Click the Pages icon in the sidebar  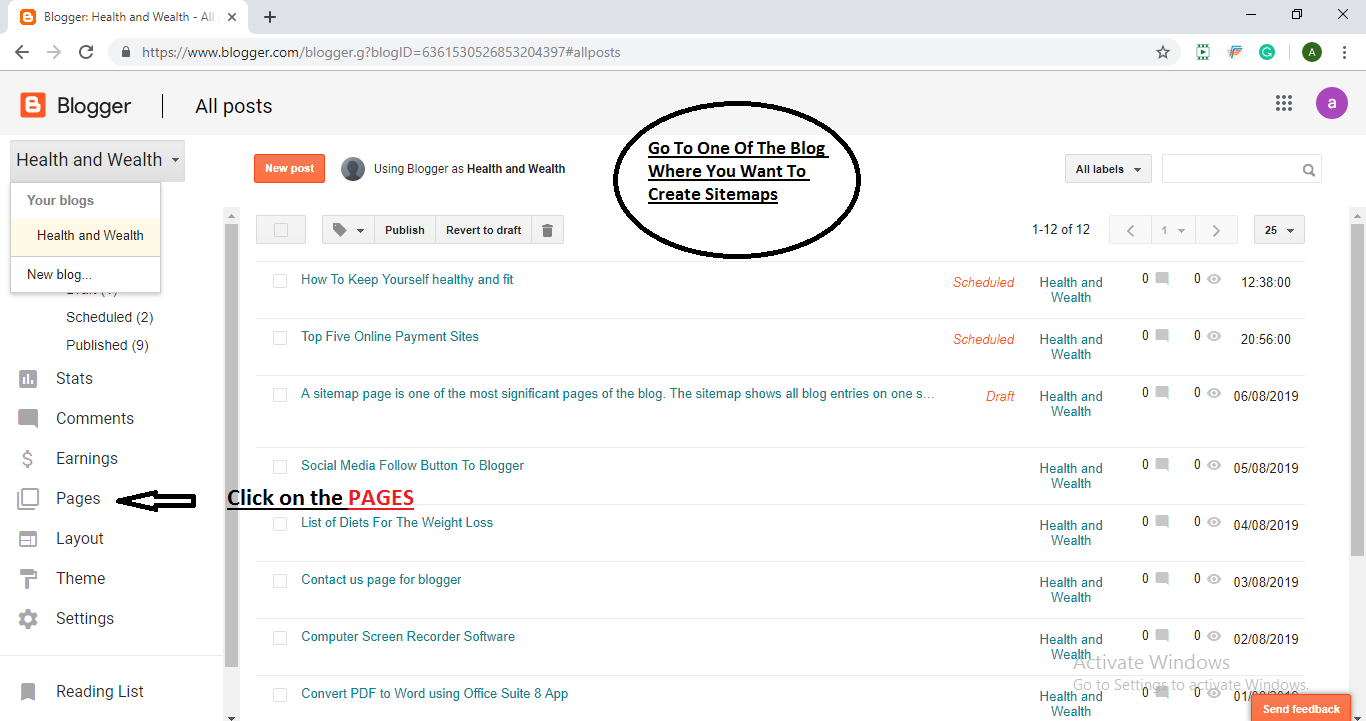click(x=29, y=498)
